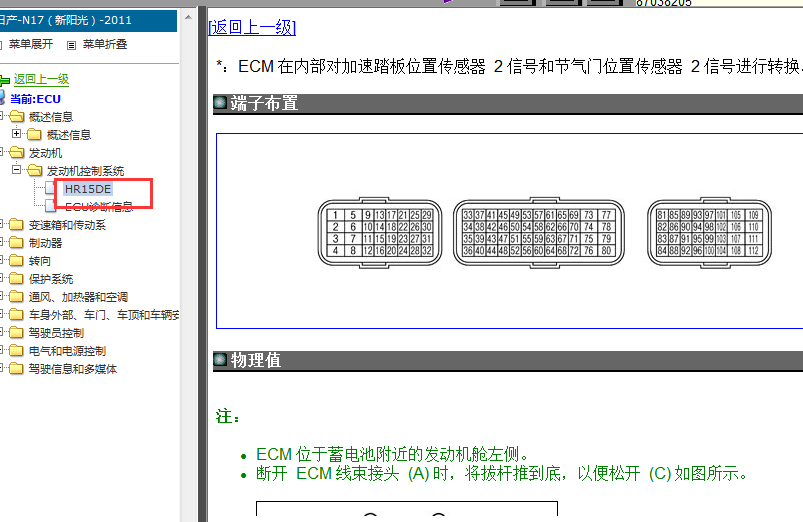The height and width of the screenshot is (522, 803).
Task: Click the sidebar scrollbar up arrow
Action: pos(188,17)
